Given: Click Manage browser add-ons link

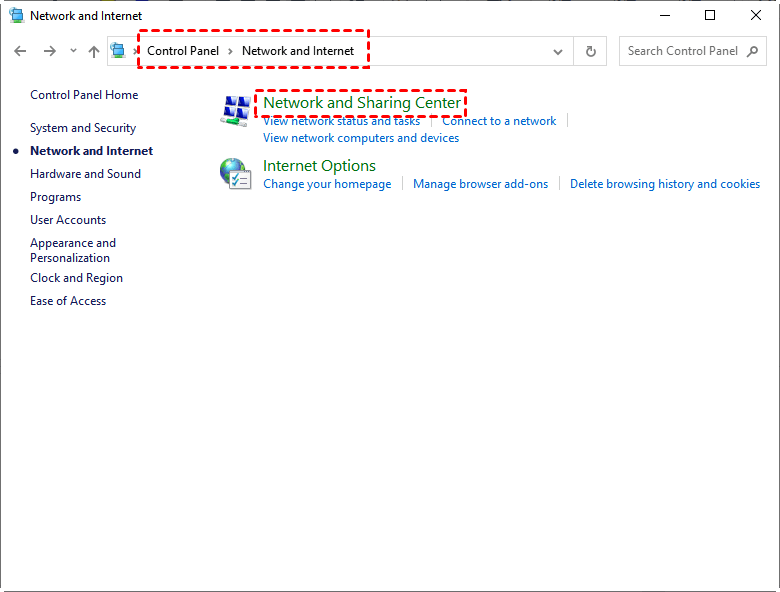Looking at the screenshot, I should [480, 184].
